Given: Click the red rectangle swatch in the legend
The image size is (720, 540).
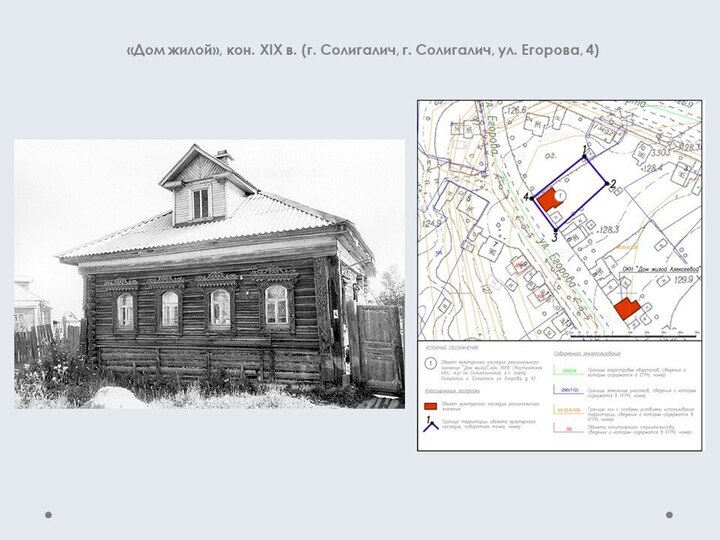Looking at the screenshot, I should (430, 406).
